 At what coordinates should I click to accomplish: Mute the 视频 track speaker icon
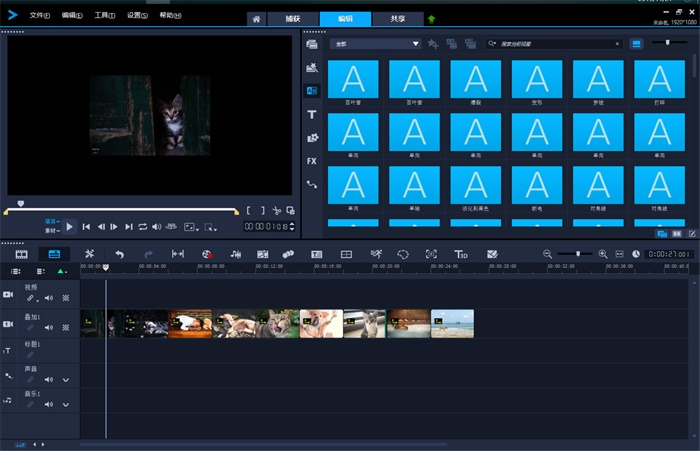coord(48,298)
